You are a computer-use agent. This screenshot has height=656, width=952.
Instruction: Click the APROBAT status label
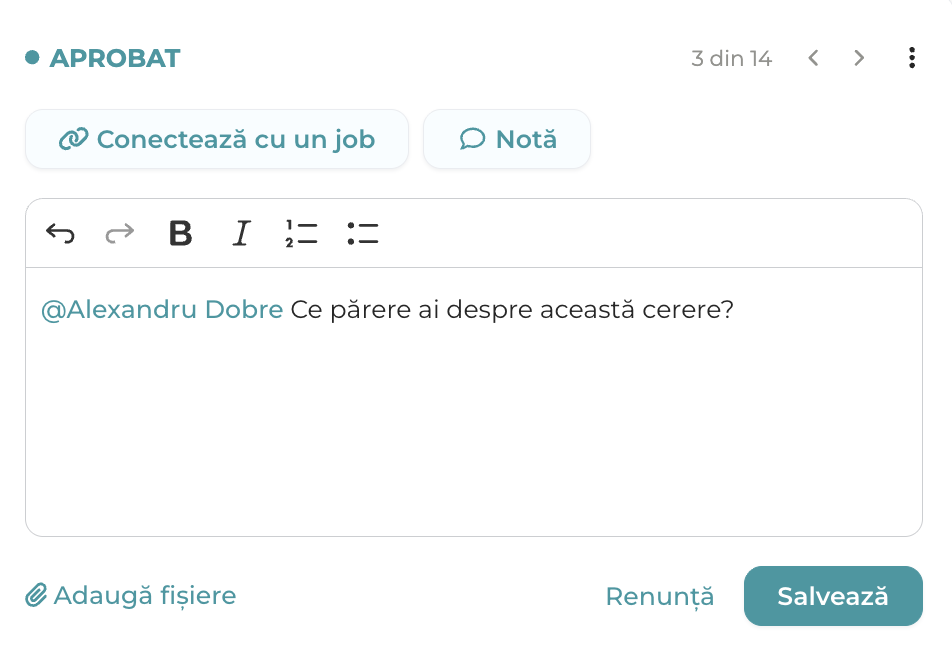(x=115, y=58)
